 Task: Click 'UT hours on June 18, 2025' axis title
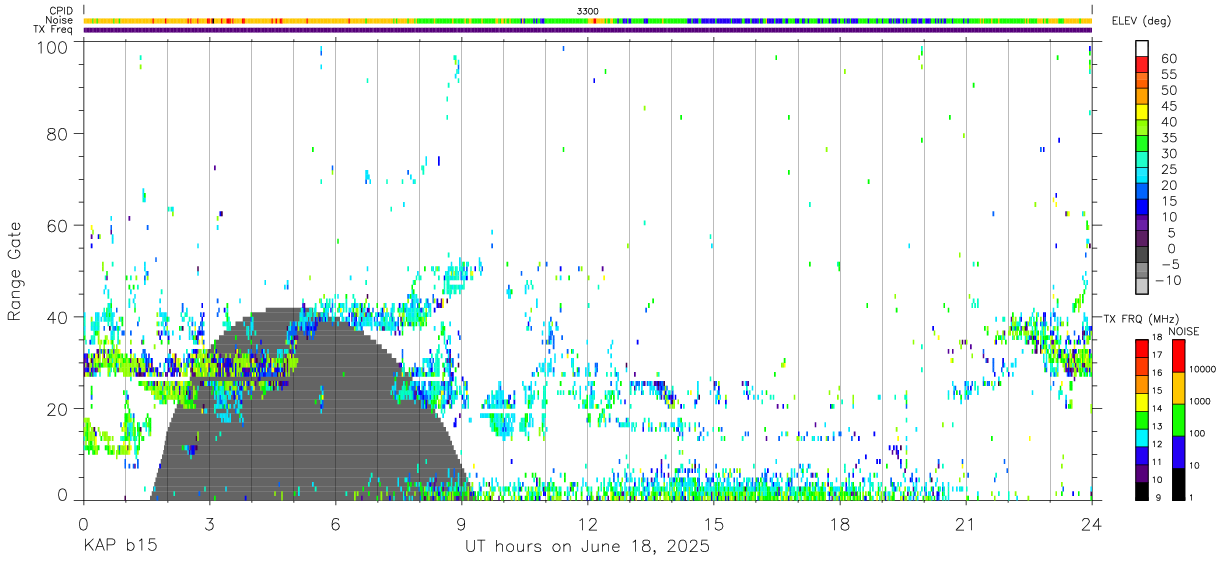click(587, 548)
